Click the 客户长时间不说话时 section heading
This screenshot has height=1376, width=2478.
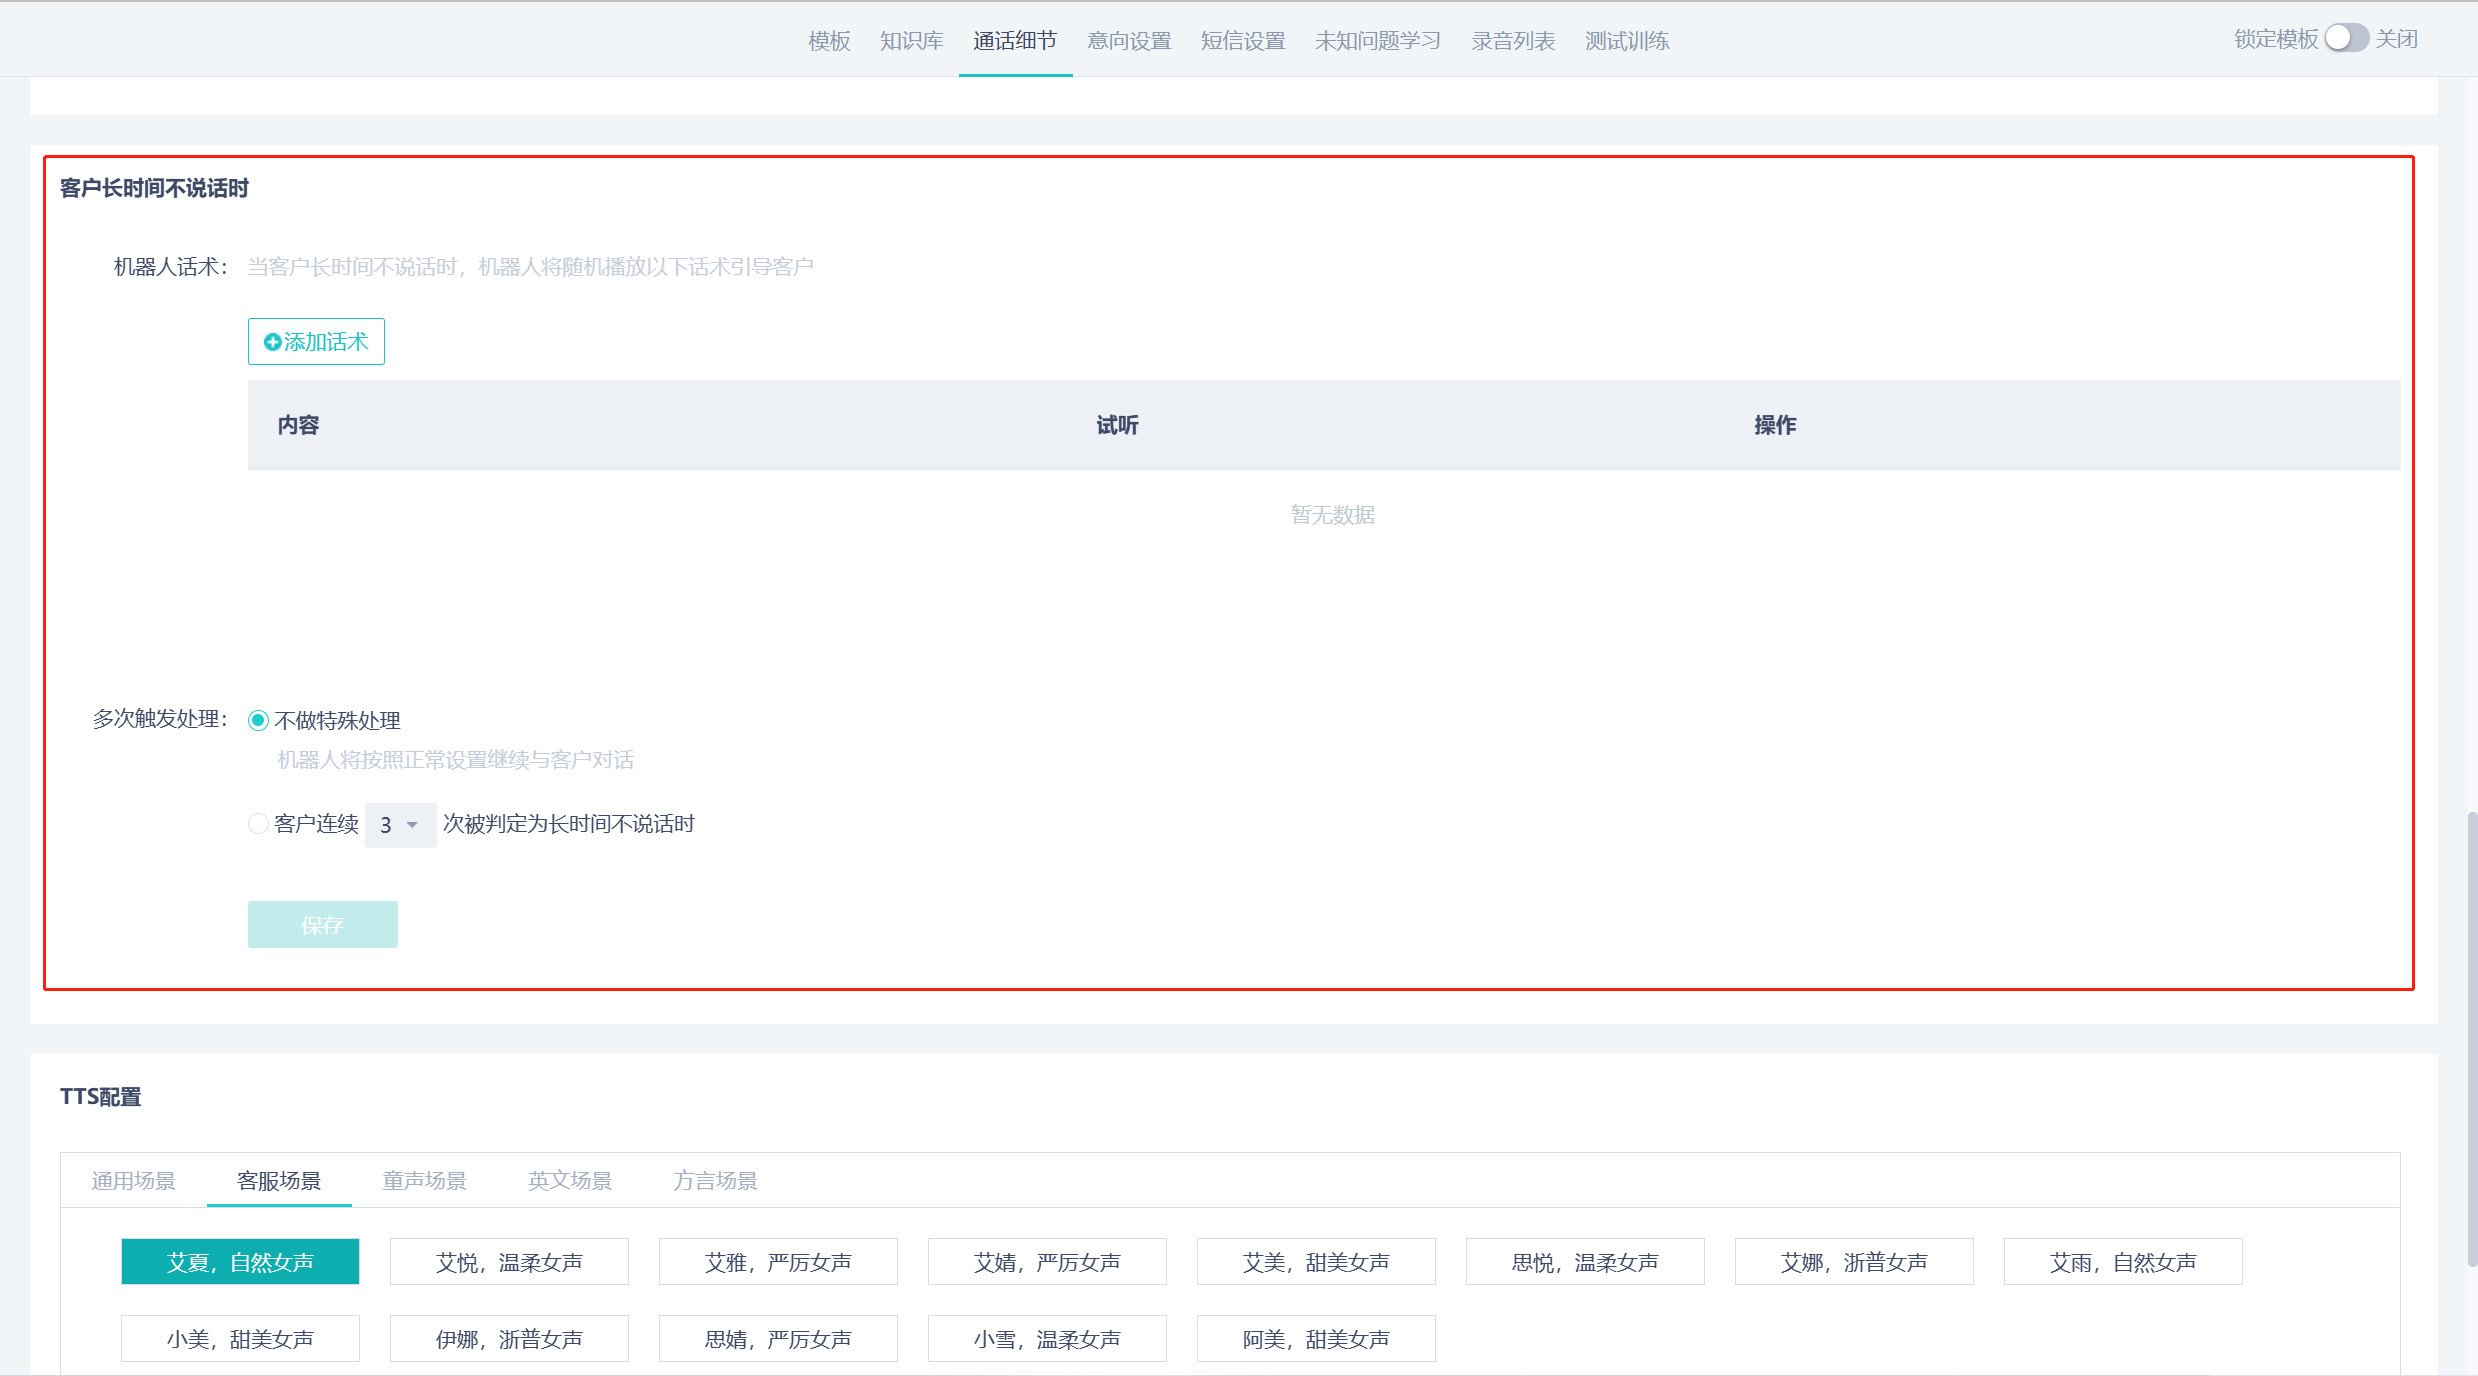(154, 188)
